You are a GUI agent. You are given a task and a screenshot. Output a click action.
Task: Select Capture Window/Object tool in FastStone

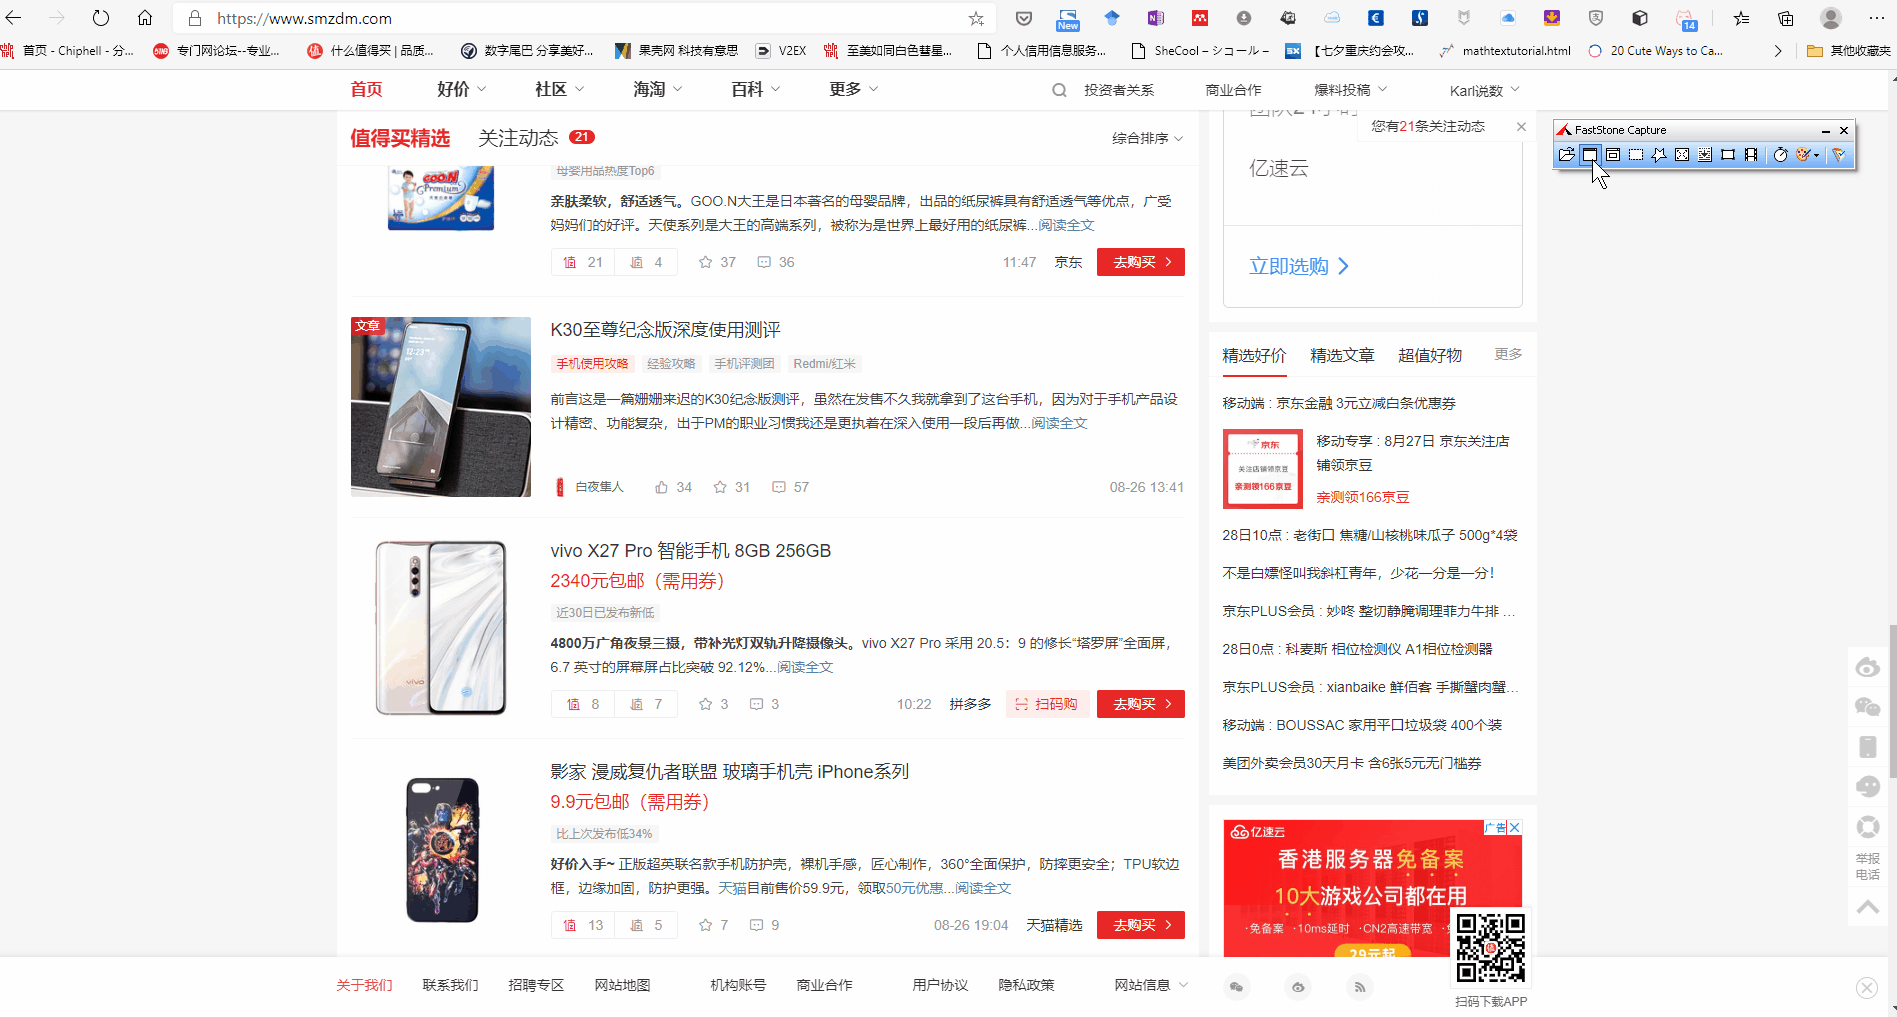(1613, 155)
